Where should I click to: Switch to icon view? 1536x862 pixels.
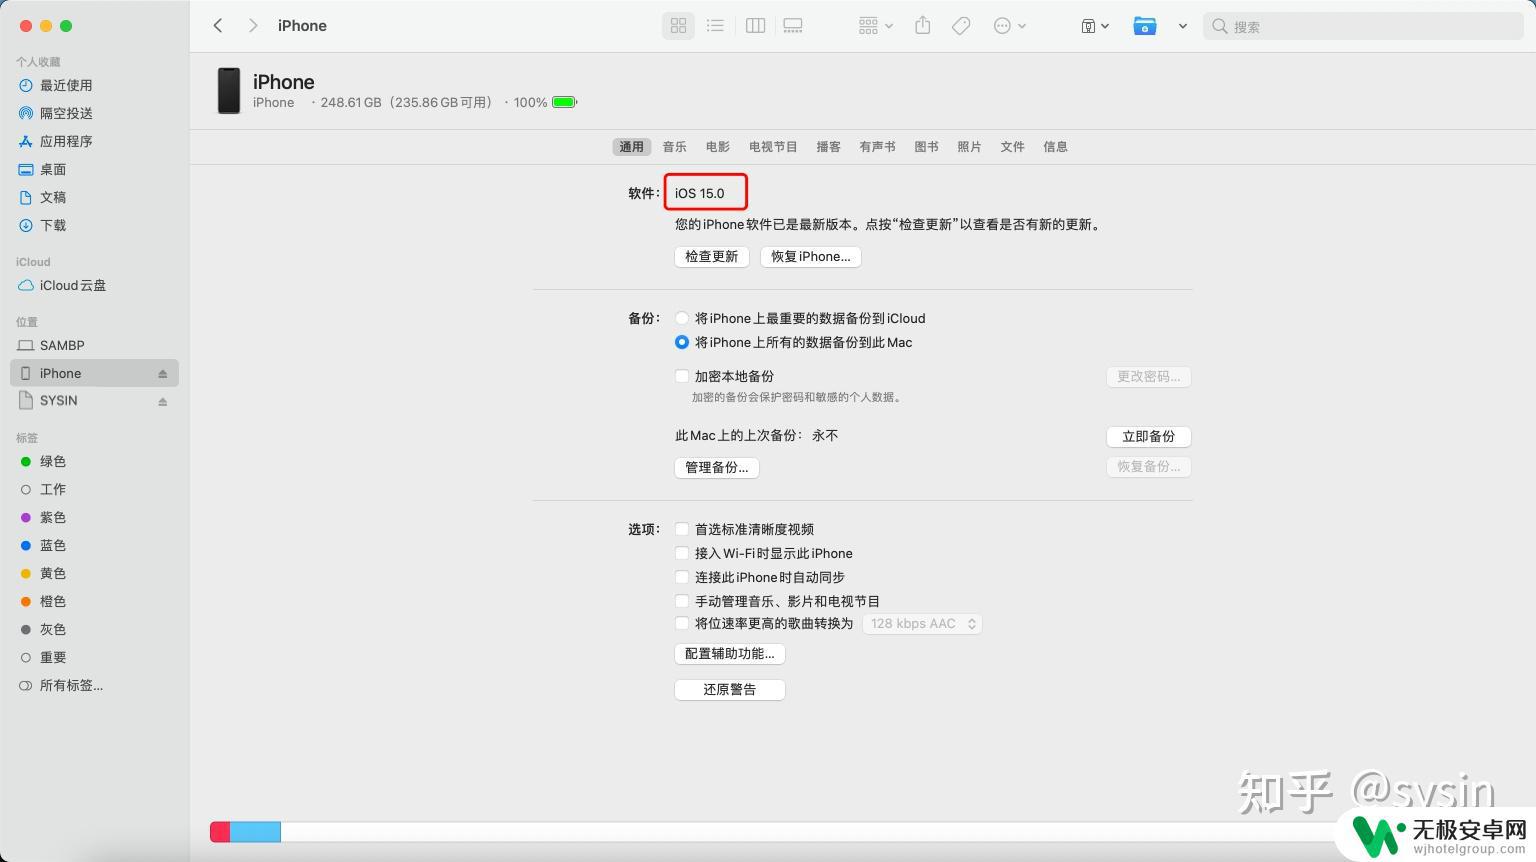click(x=678, y=26)
